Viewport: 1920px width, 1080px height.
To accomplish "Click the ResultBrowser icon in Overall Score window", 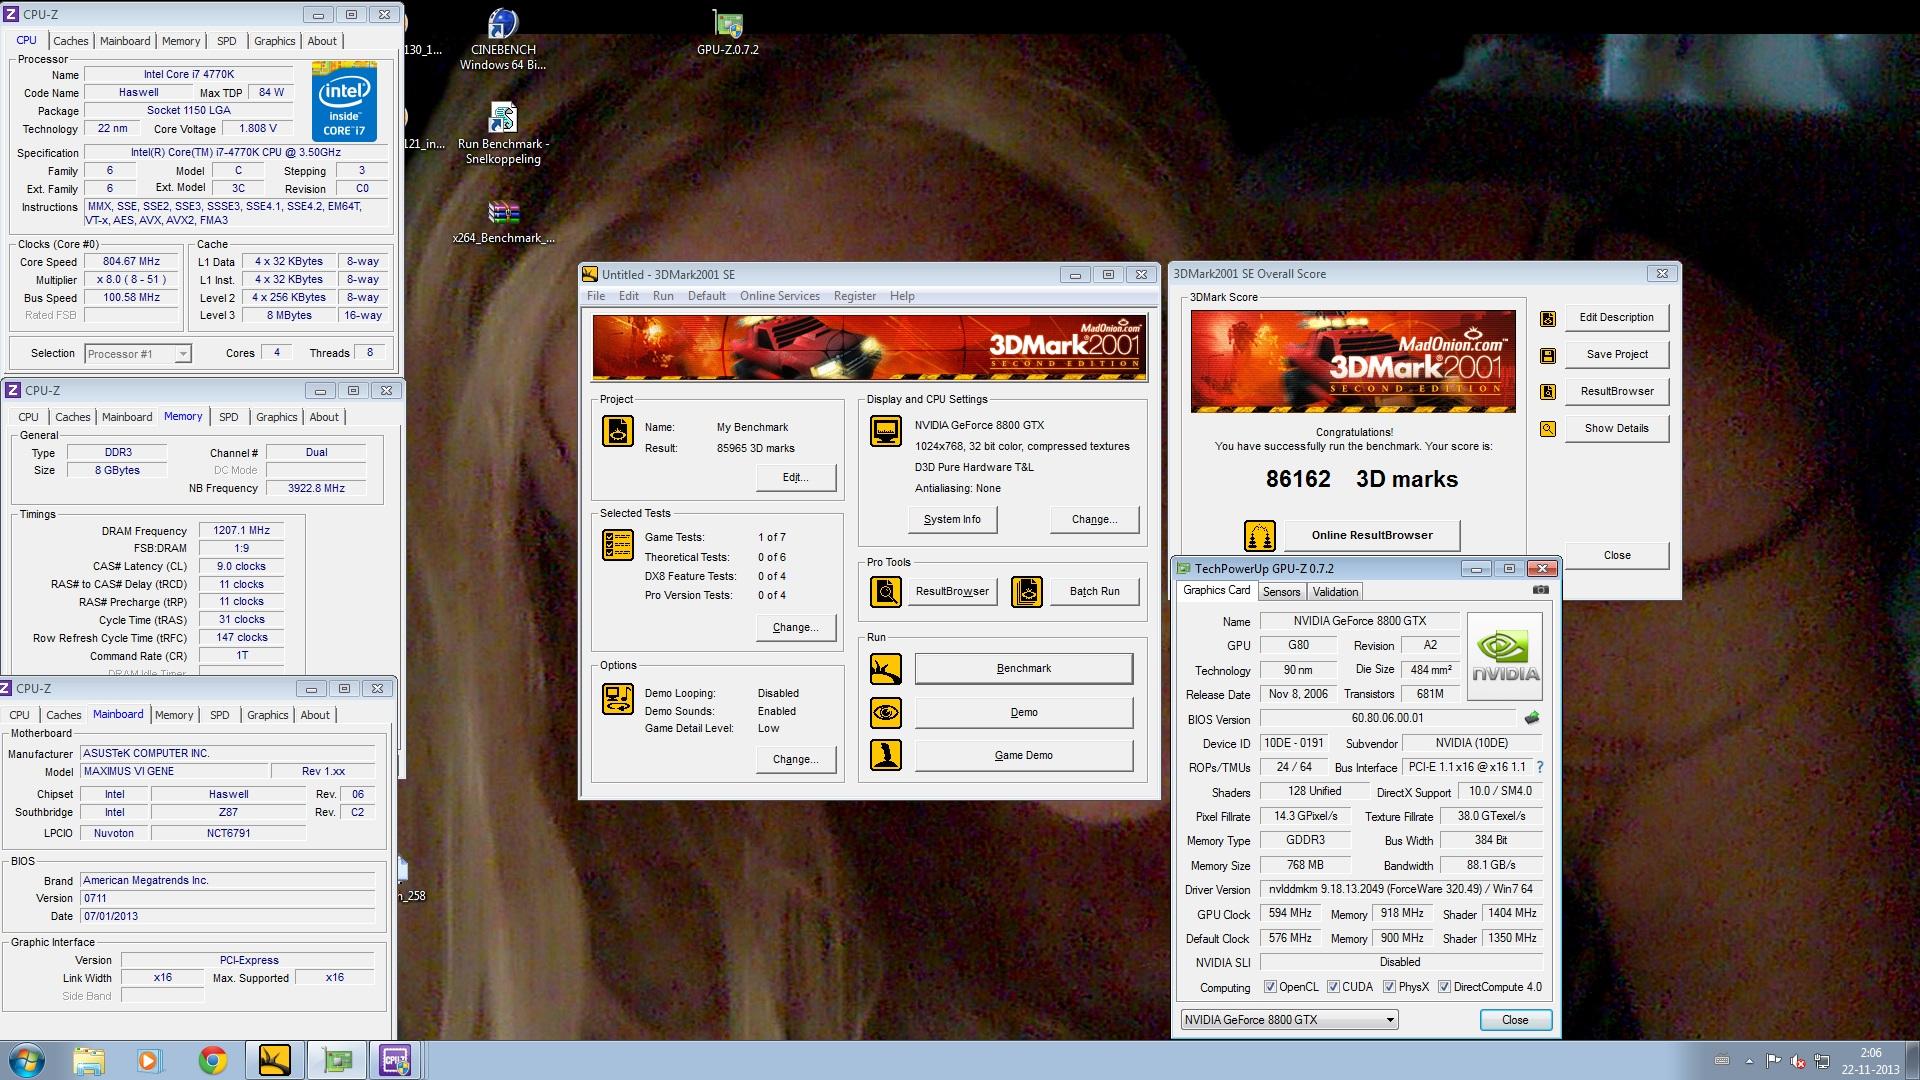I will click(1548, 392).
